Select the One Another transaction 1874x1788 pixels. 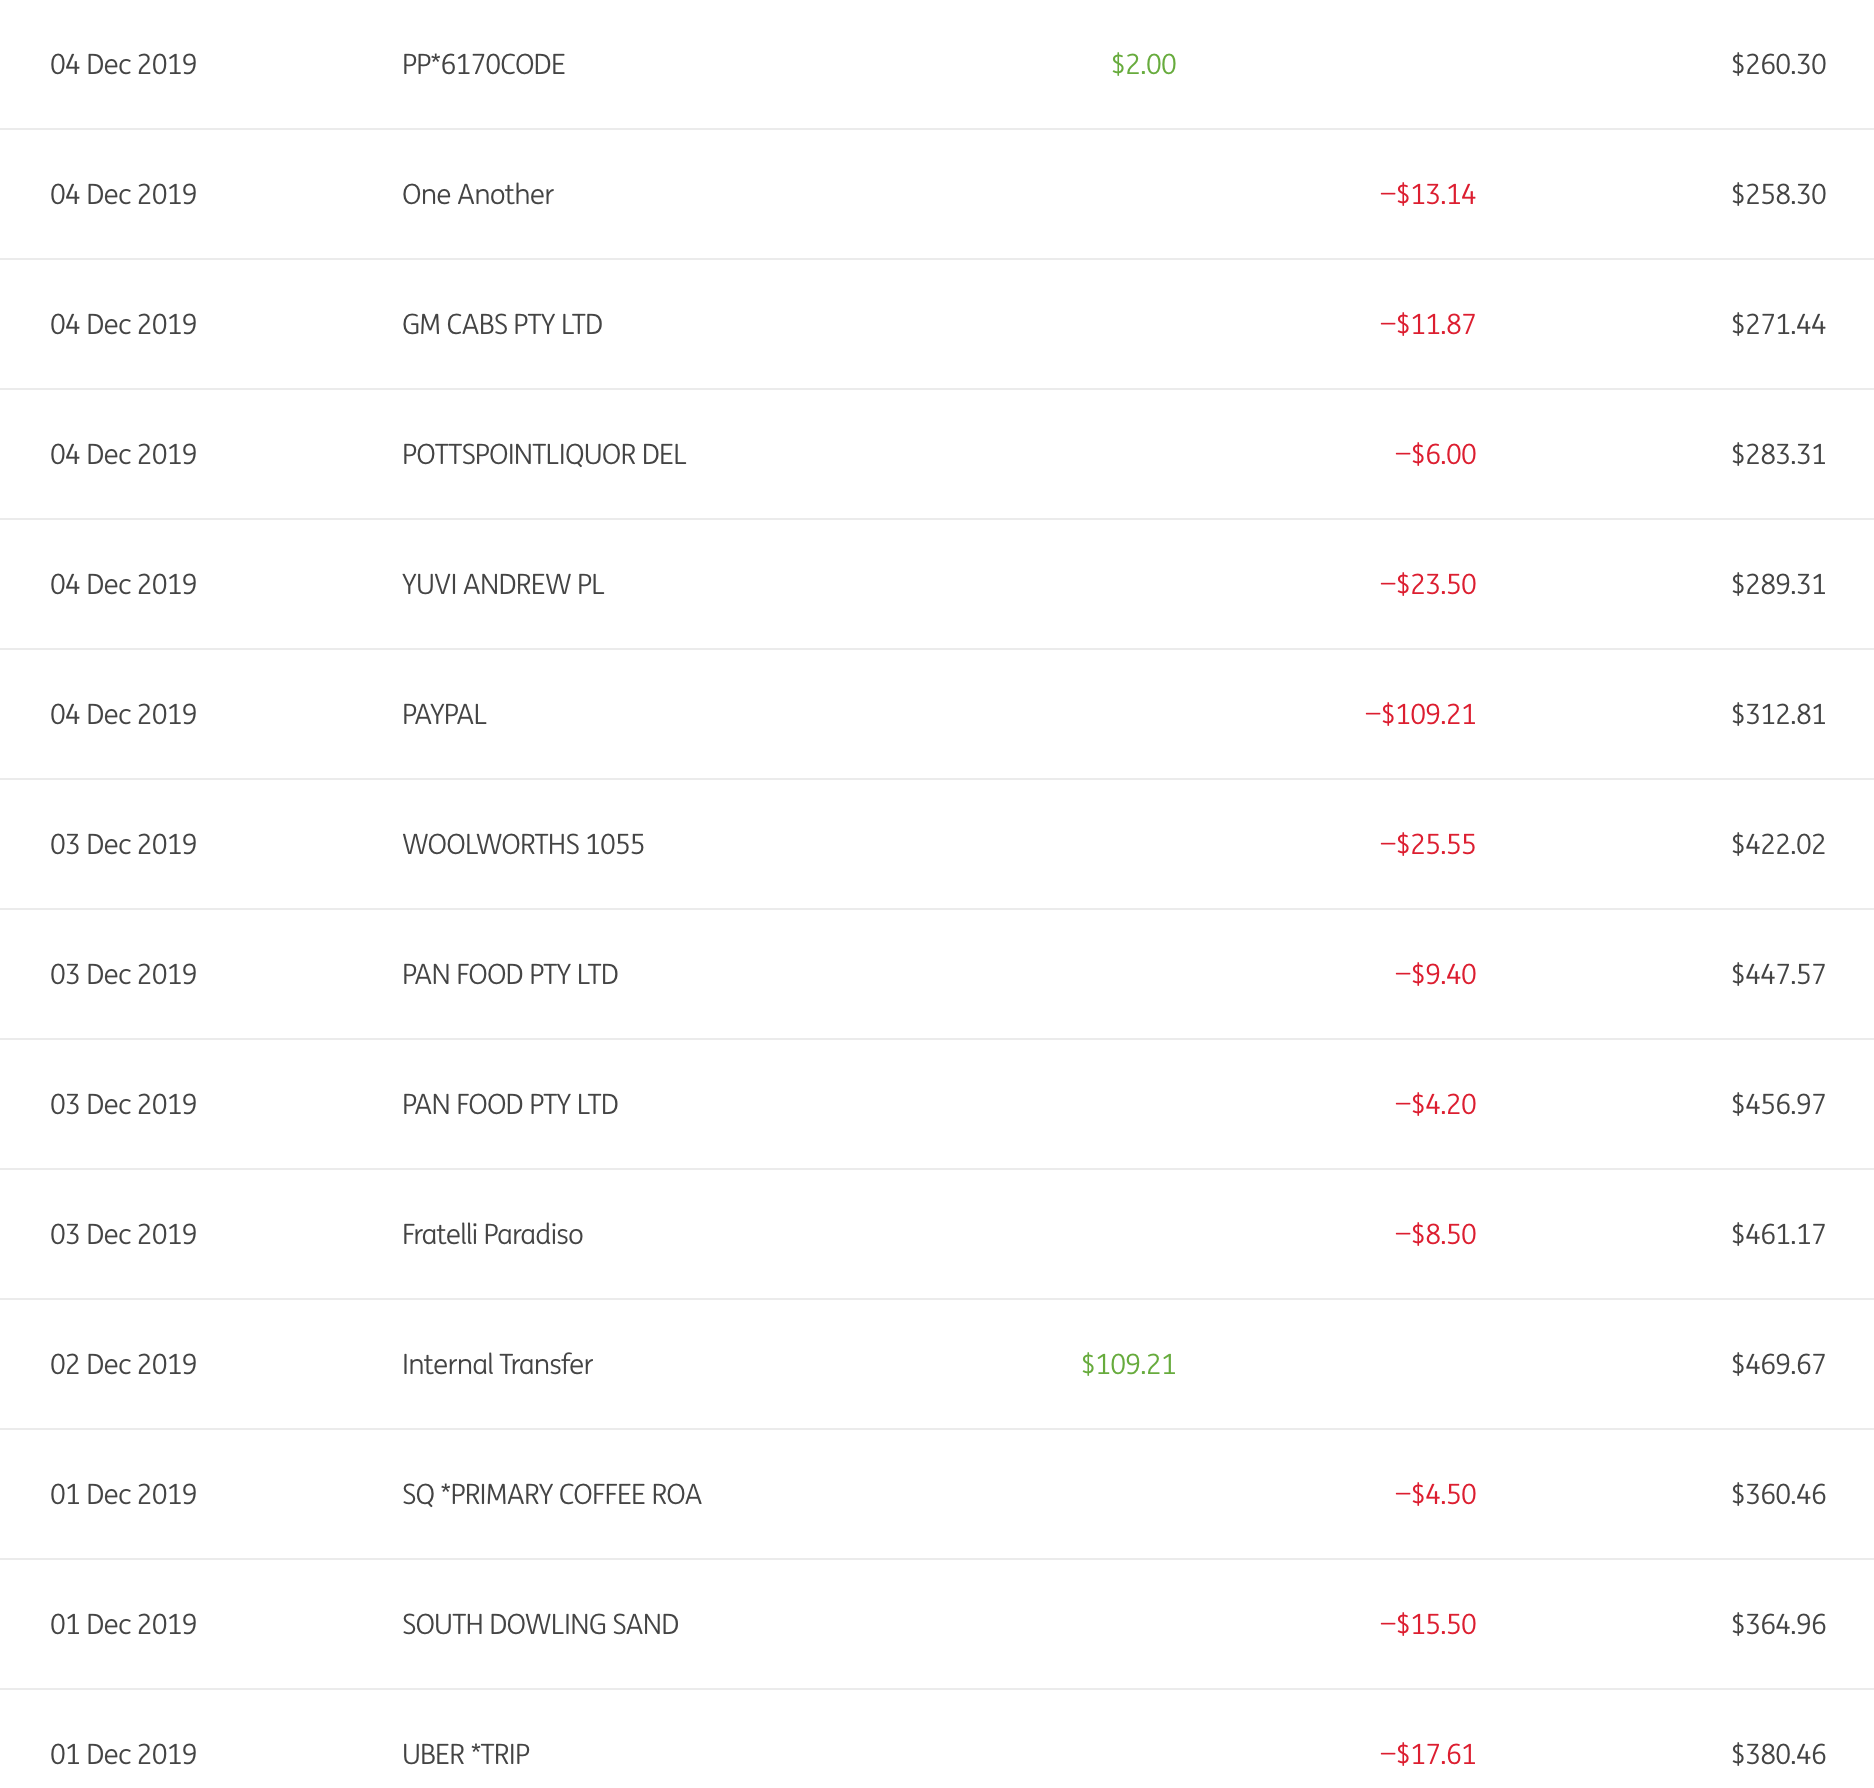coord(477,195)
